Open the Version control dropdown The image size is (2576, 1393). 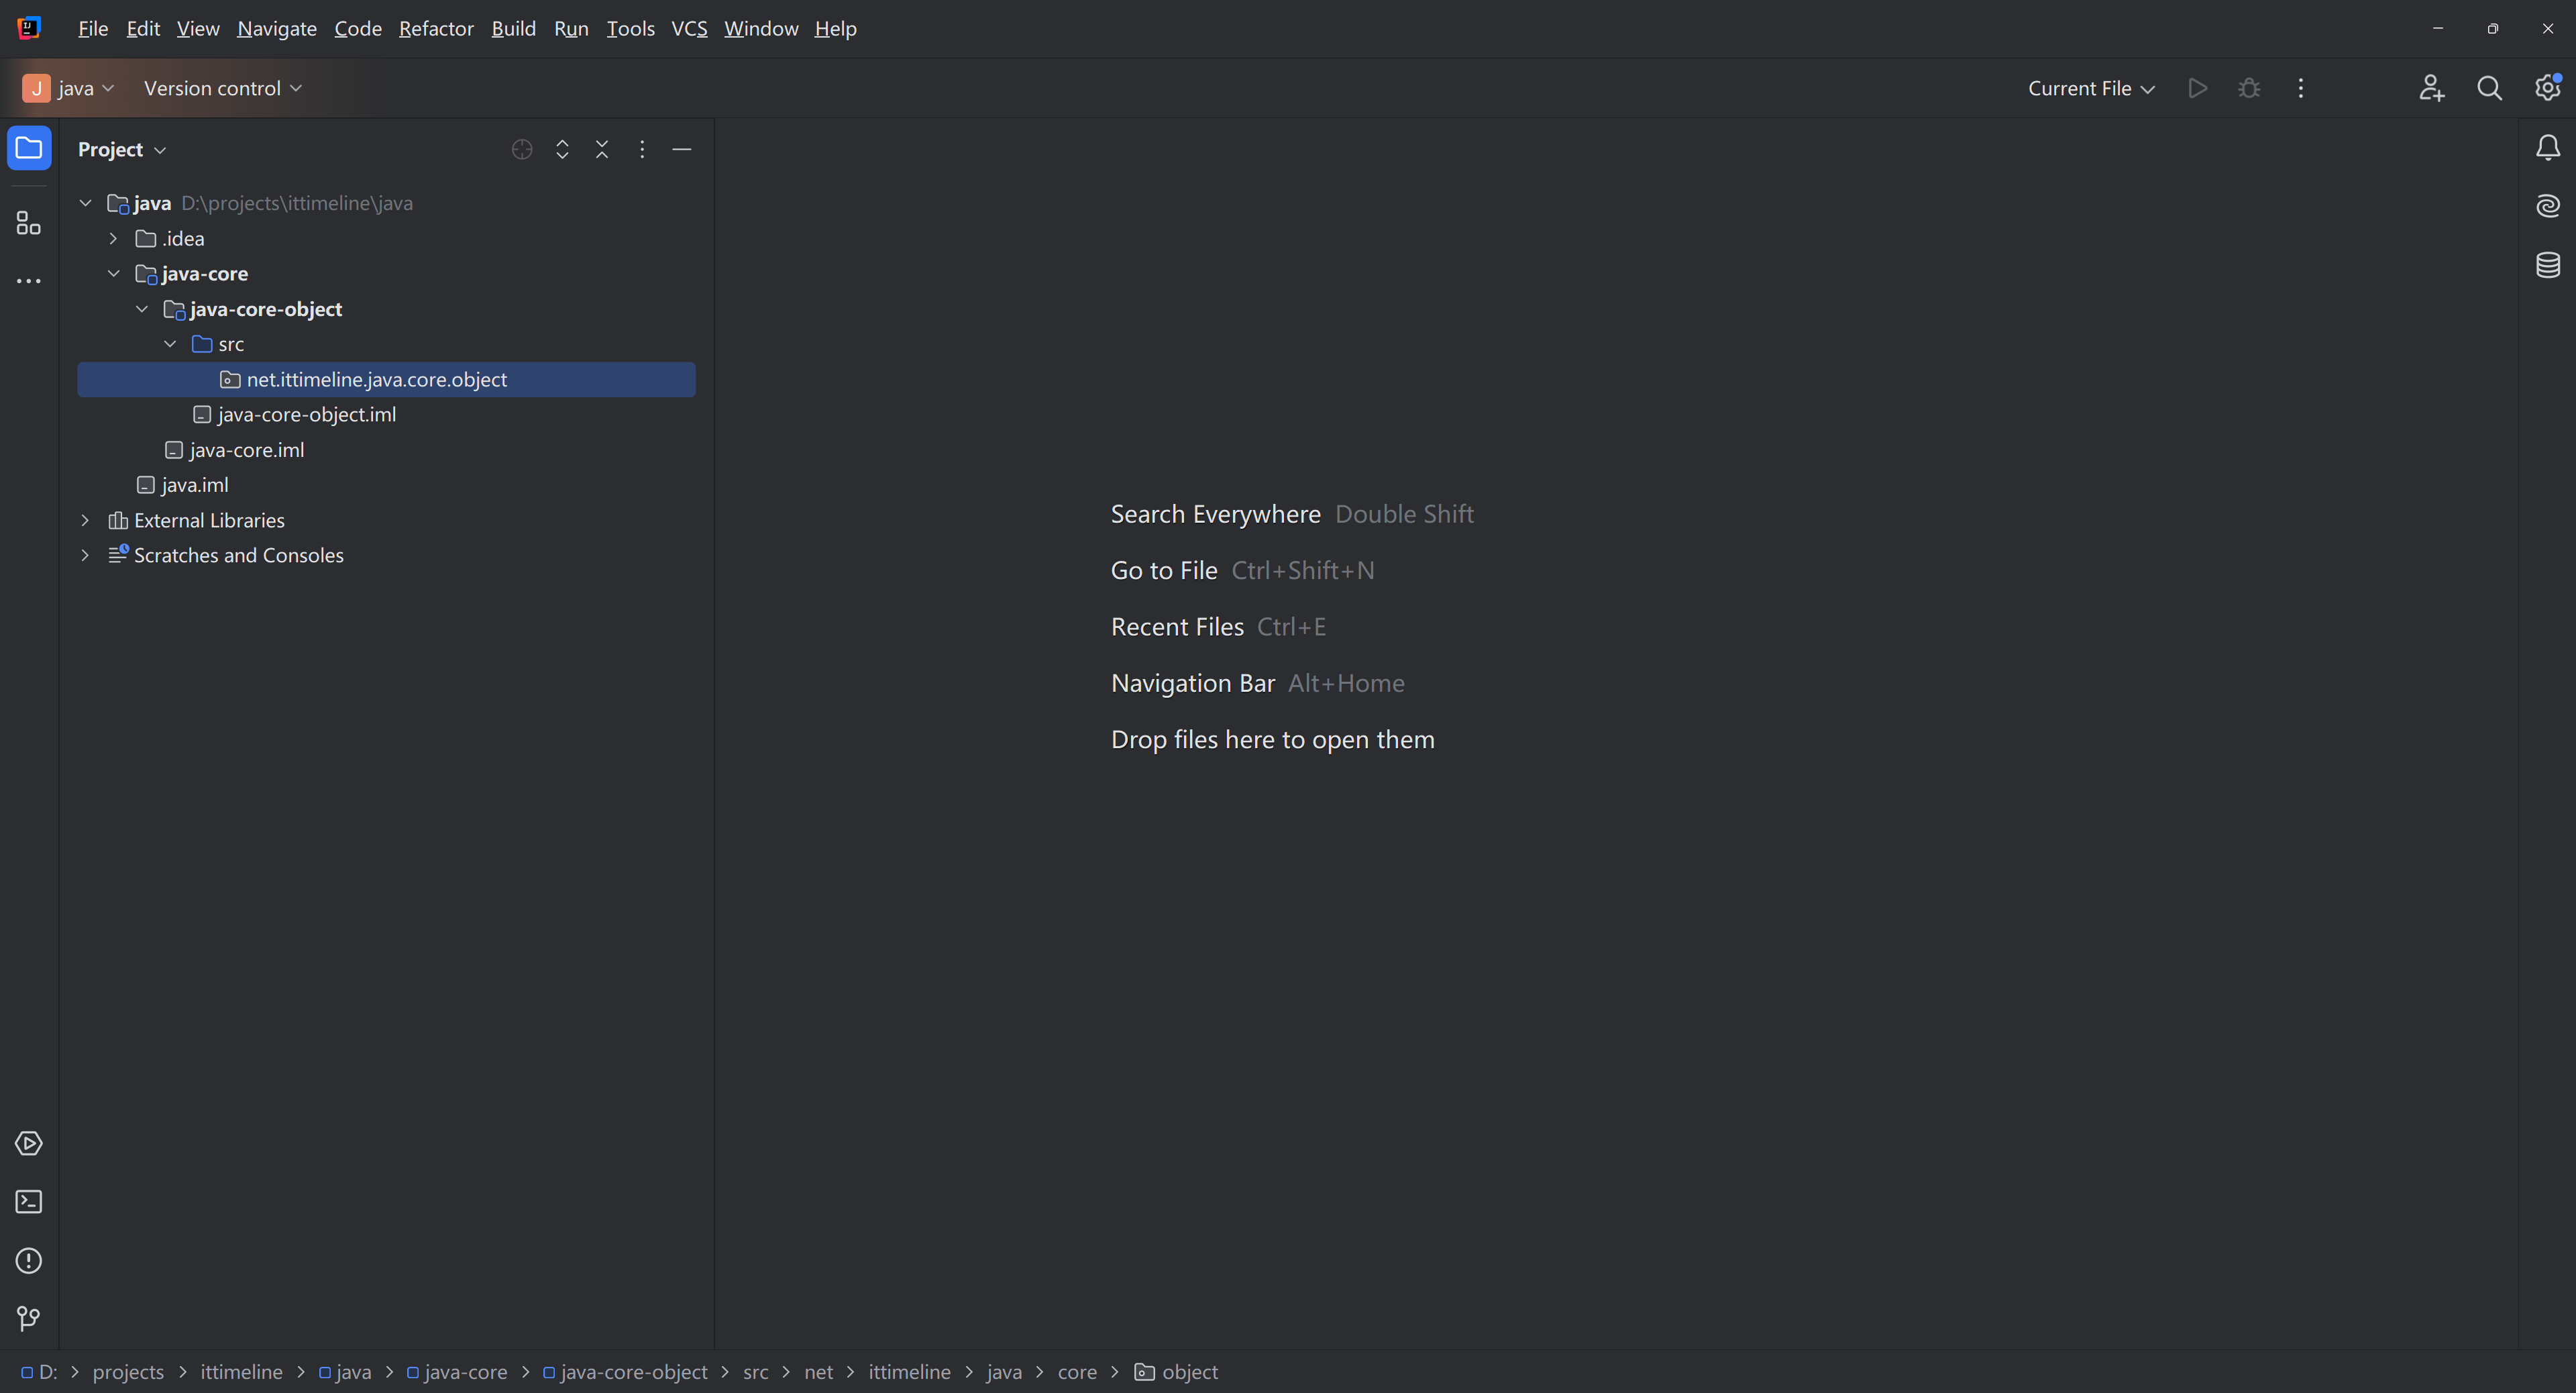pos(222,88)
